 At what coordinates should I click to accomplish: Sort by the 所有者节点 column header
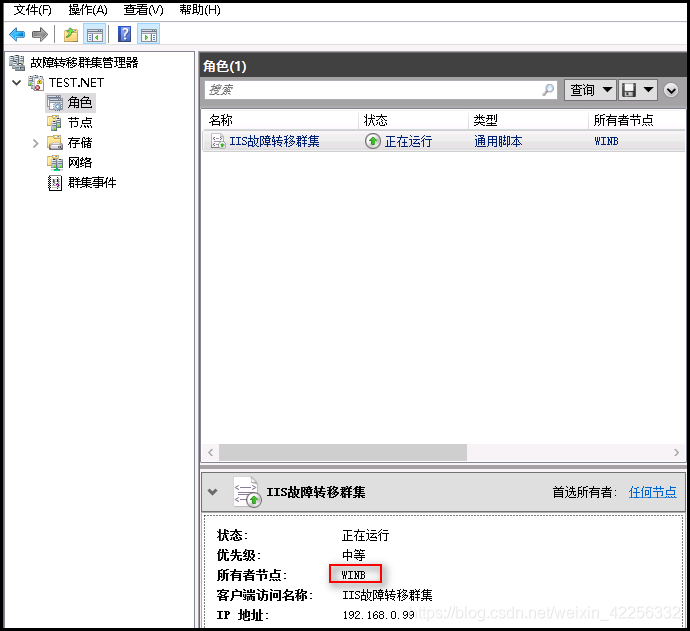point(637,120)
